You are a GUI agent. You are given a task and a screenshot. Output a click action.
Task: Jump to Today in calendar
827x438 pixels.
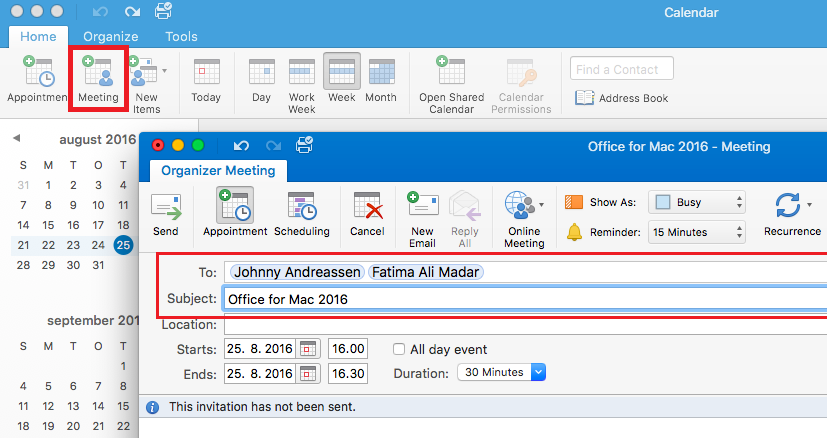206,80
